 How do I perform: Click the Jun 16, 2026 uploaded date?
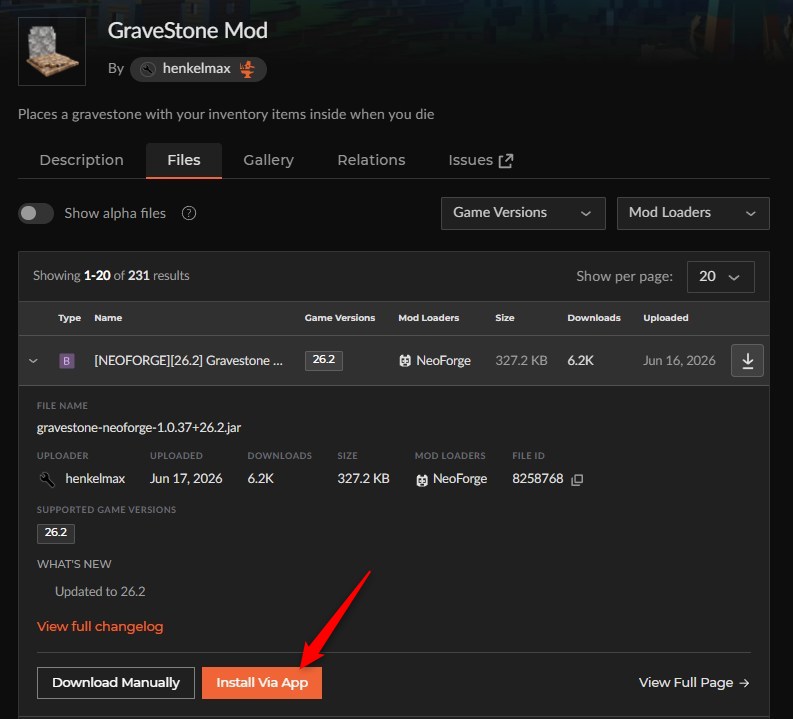click(x=679, y=361)
